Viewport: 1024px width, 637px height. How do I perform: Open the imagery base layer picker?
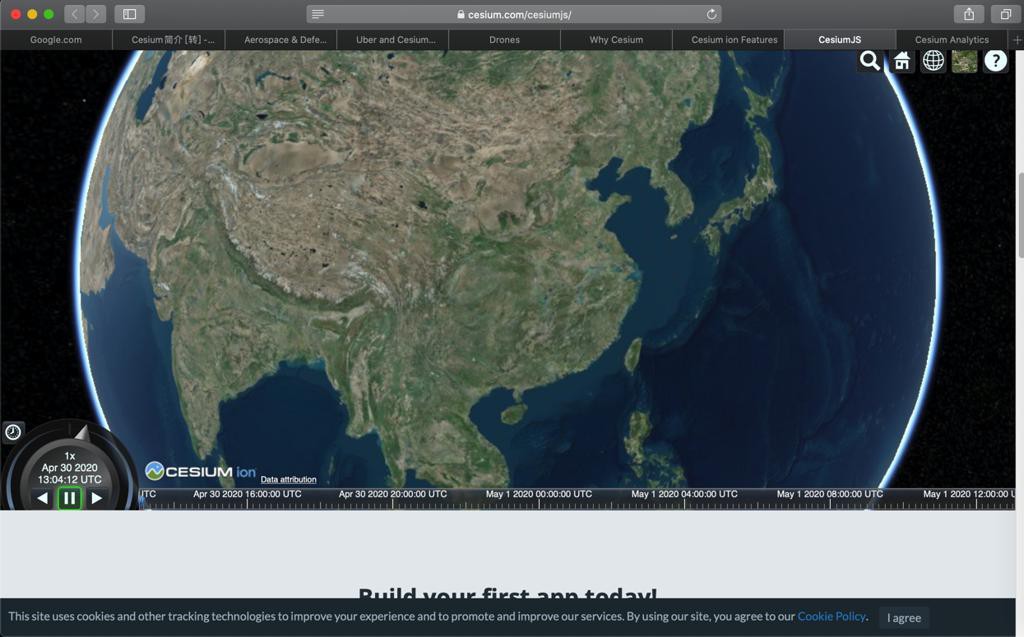tap(965, 61)
